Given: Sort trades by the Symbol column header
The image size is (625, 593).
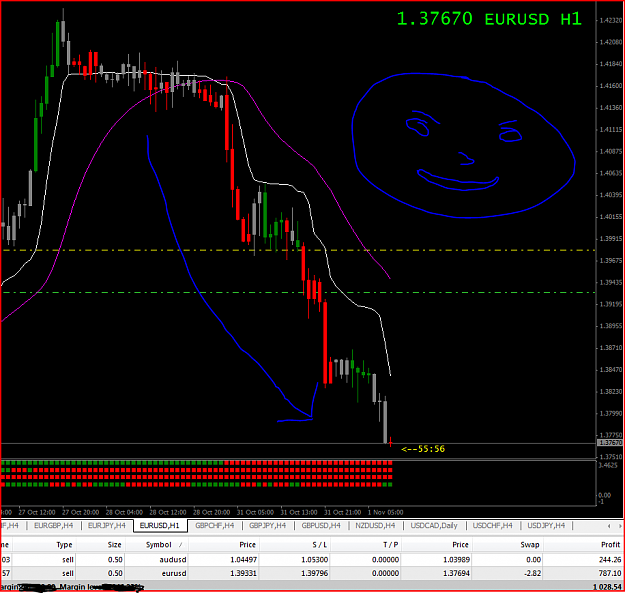Looking at the screenshot, I should coord(158,545).
